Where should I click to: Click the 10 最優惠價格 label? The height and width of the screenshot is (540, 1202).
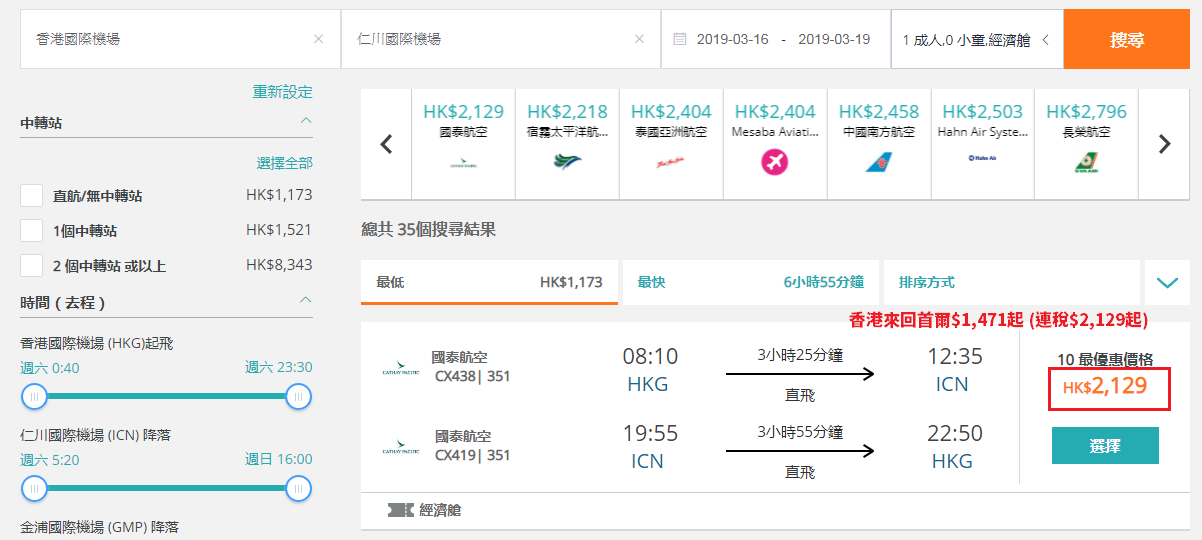1105,360
